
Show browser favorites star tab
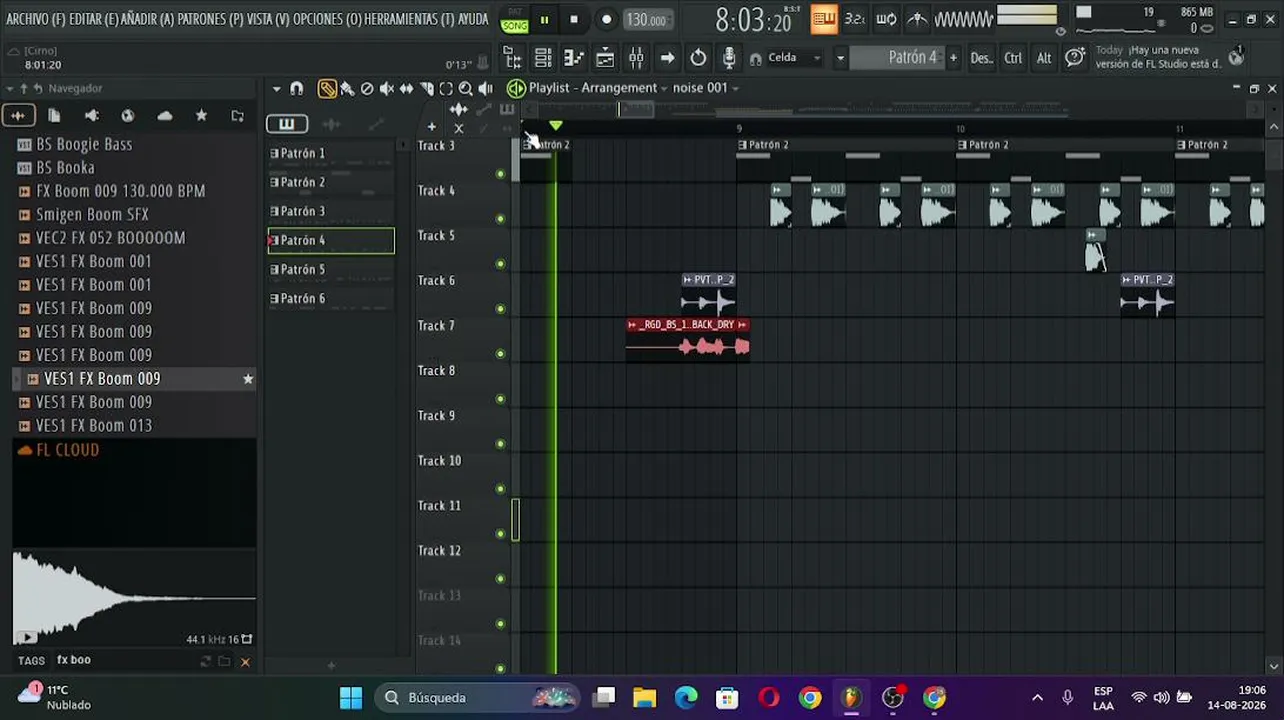pos(201,116)
